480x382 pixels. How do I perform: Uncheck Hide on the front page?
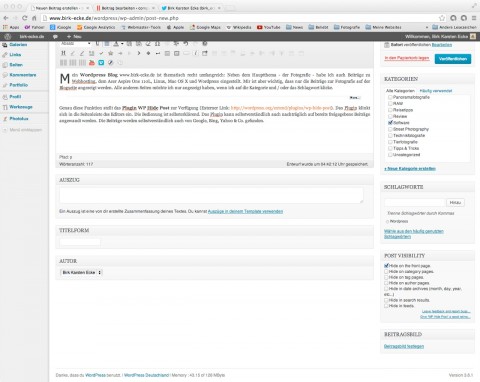click(386, 266)
